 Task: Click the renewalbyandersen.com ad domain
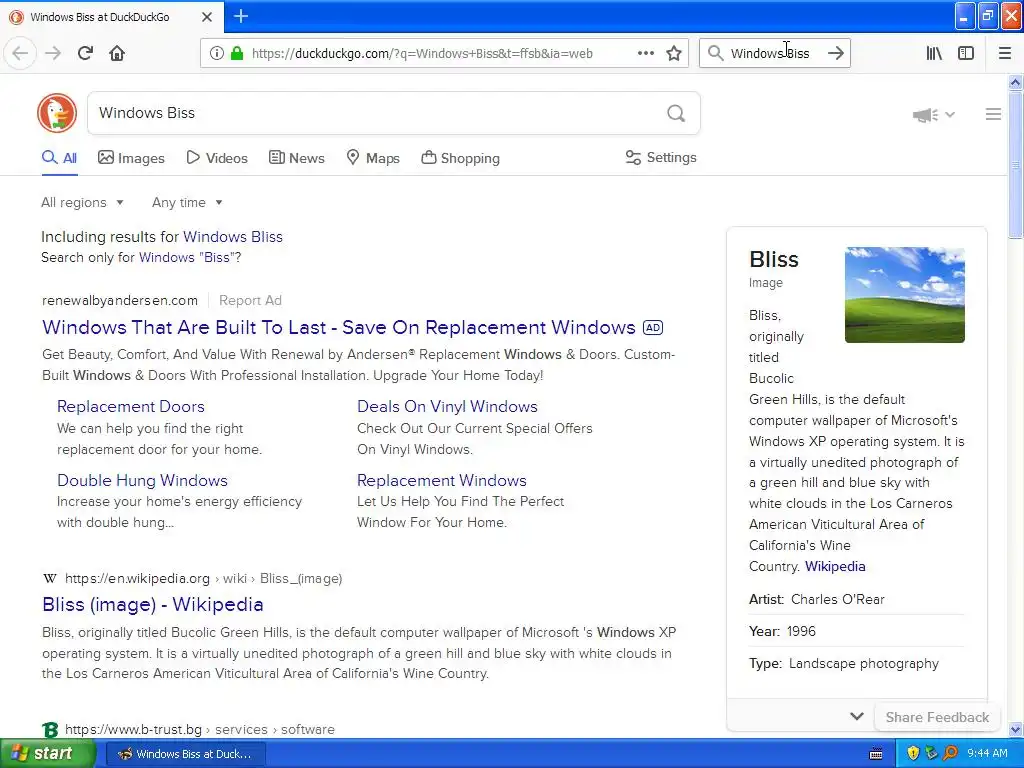click(120, 300)
